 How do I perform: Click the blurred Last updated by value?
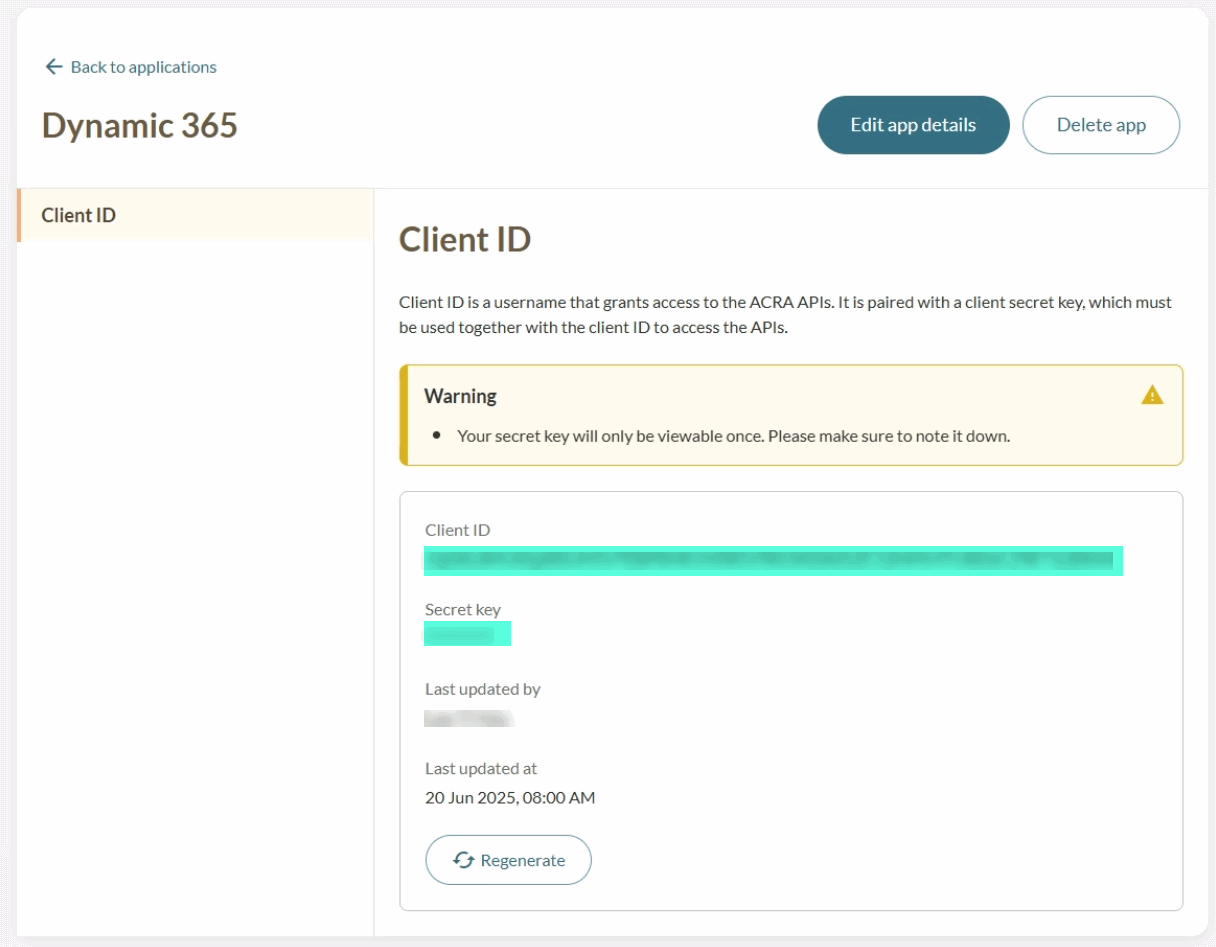click(469, 718)
